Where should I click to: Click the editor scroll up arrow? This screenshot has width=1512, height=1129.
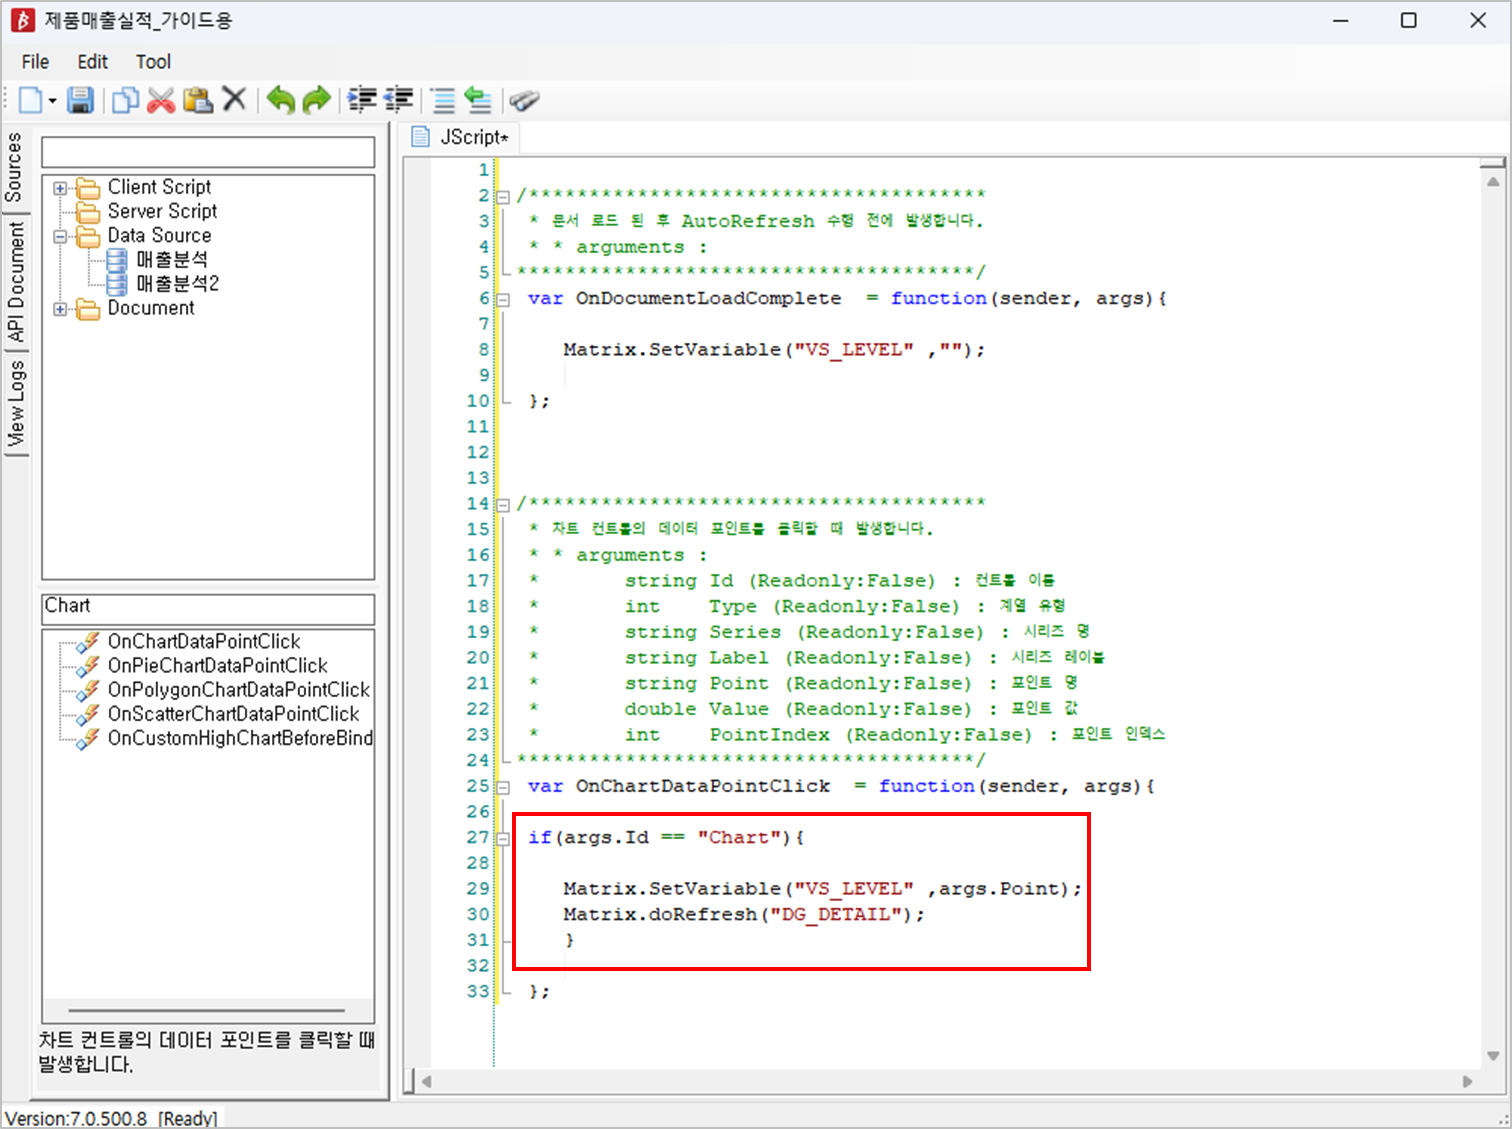1493,181
